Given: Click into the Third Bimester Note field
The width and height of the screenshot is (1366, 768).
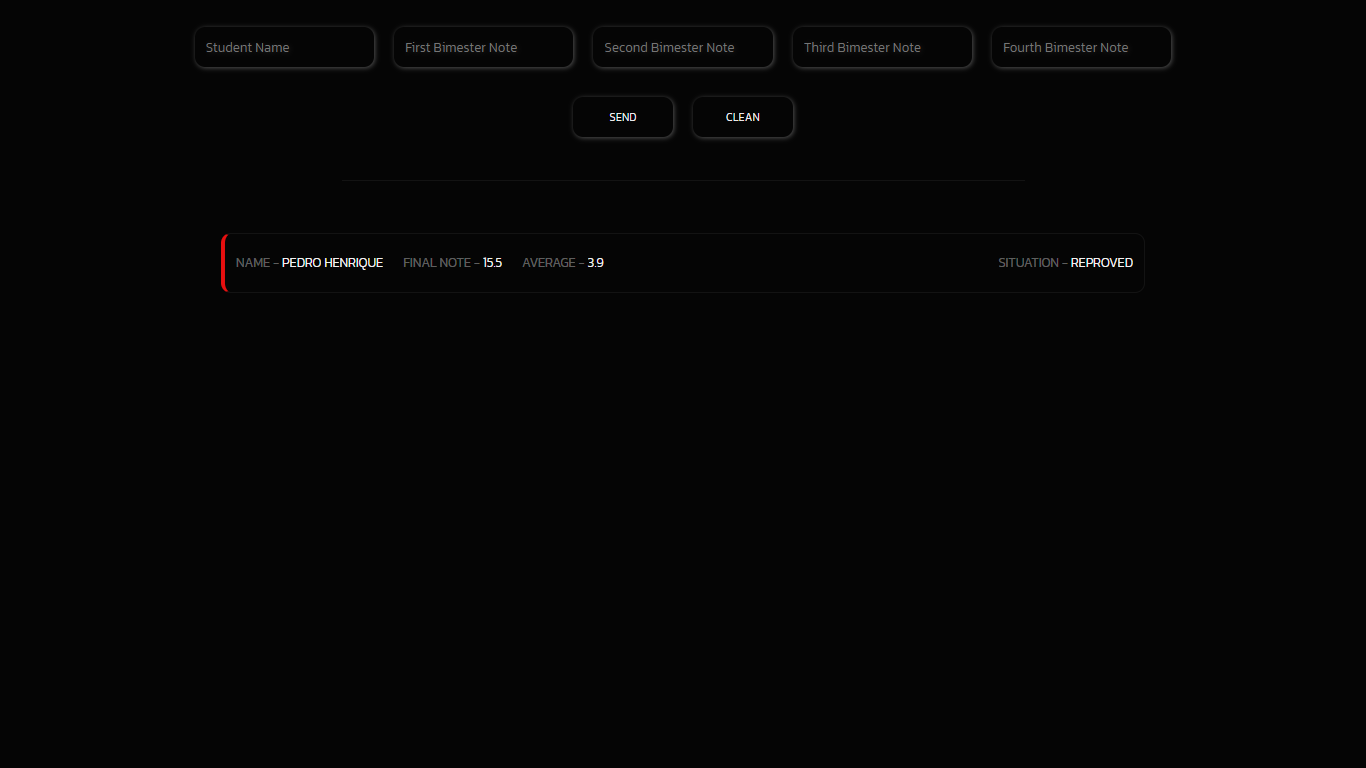Looking at the screenshot, I should [882, 47].
